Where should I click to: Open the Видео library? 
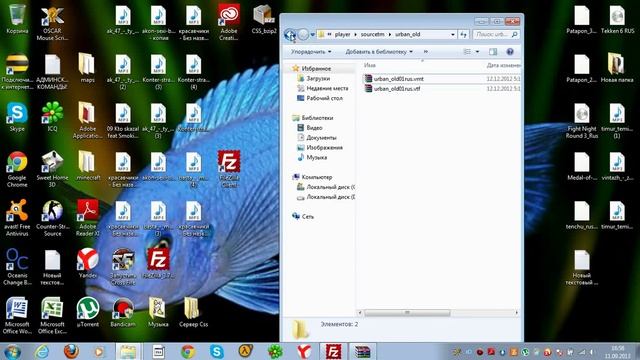314,128
